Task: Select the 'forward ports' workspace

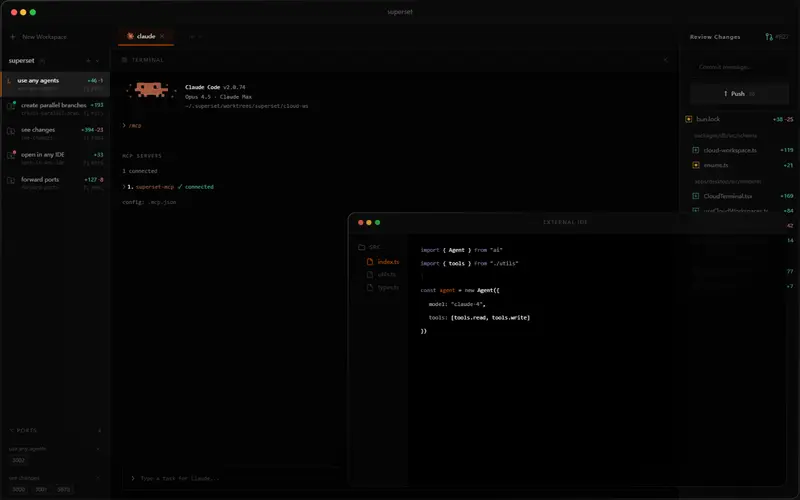Action: click(x=55, y=183)
